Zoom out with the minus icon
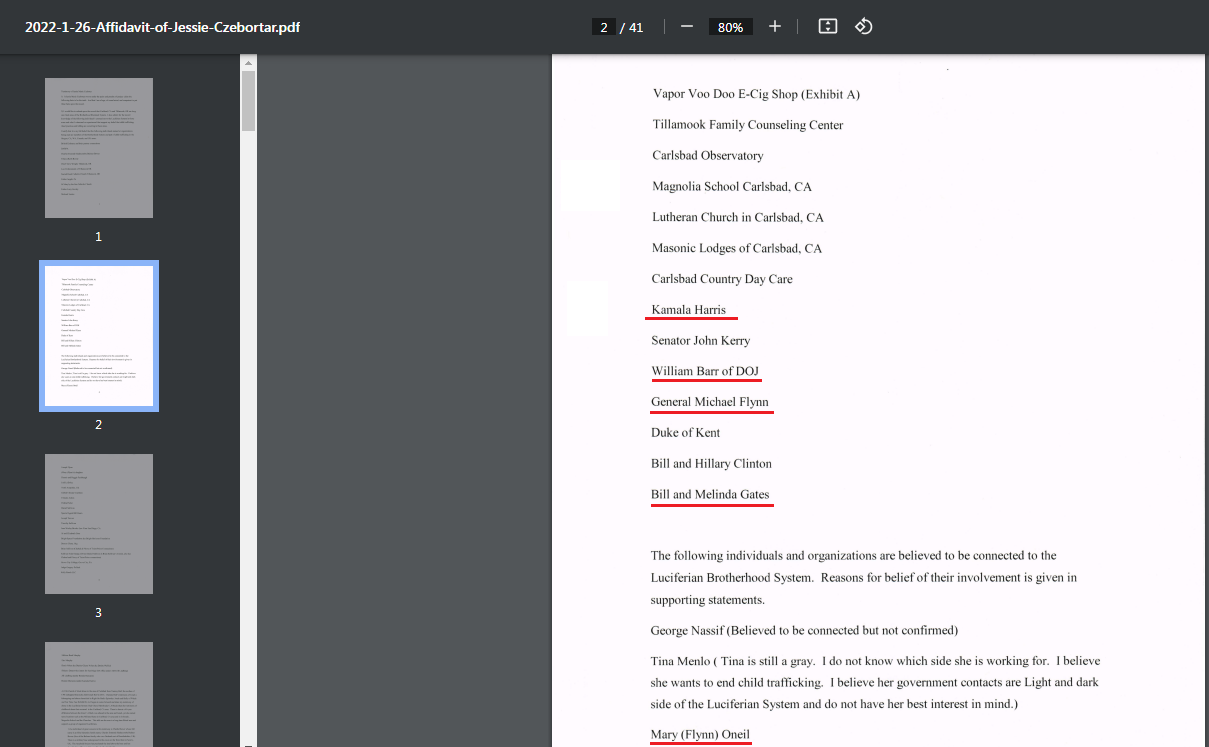The height and width of the screenshot is (747, 1209). coord(687,27)
